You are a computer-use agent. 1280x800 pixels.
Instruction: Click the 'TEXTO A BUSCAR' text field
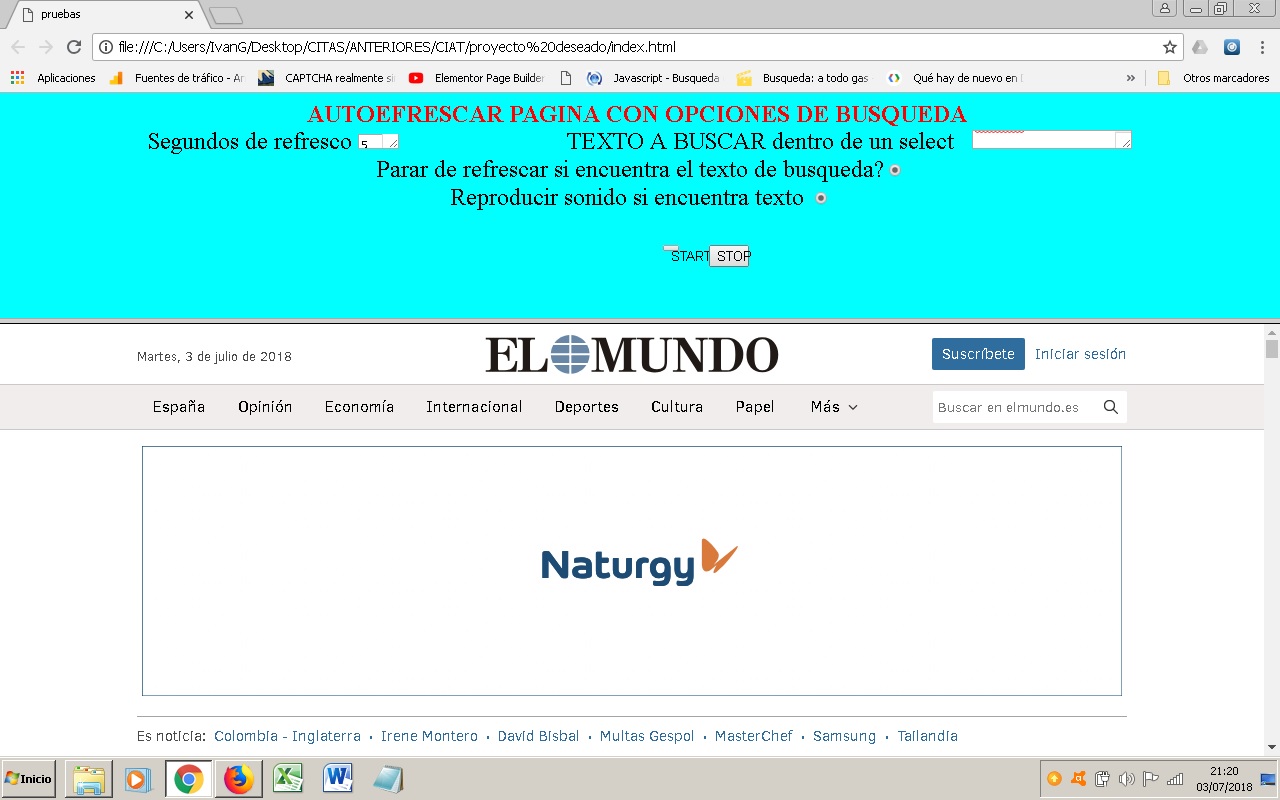click(x=1051, y=140)
